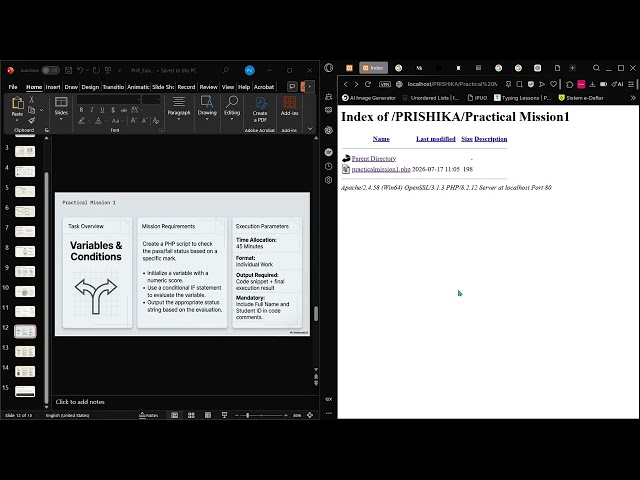Open browser sidebar history clock icon
The width and height of the screenshot is (640, 480).
pyautogui.click(x=329, y=166)
